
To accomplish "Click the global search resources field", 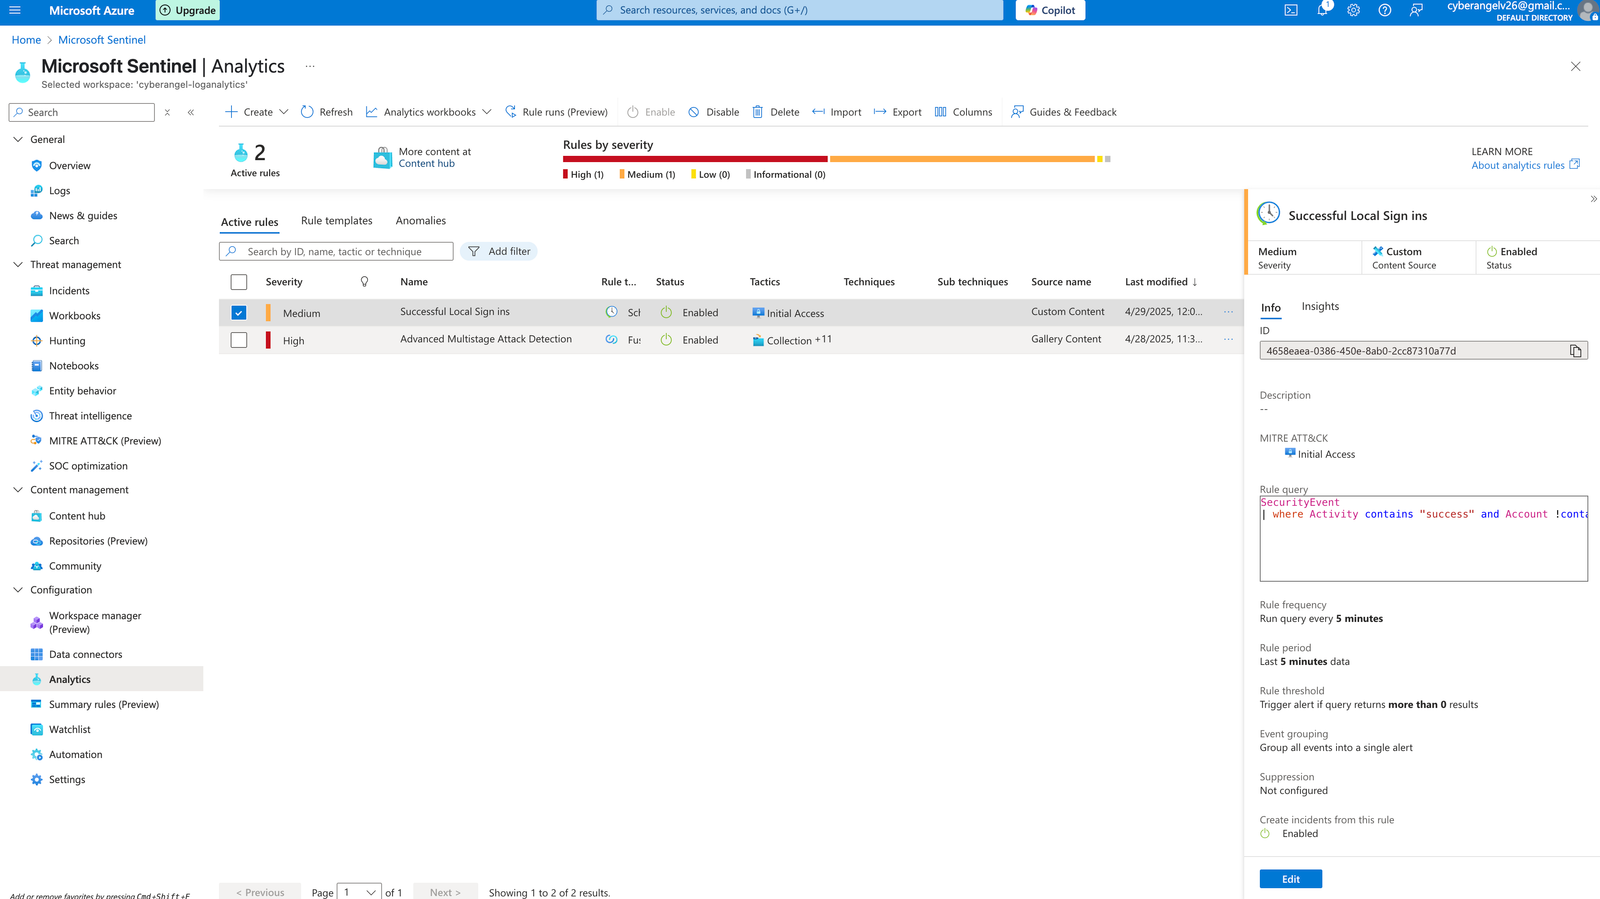I will [x=800, y=10].
